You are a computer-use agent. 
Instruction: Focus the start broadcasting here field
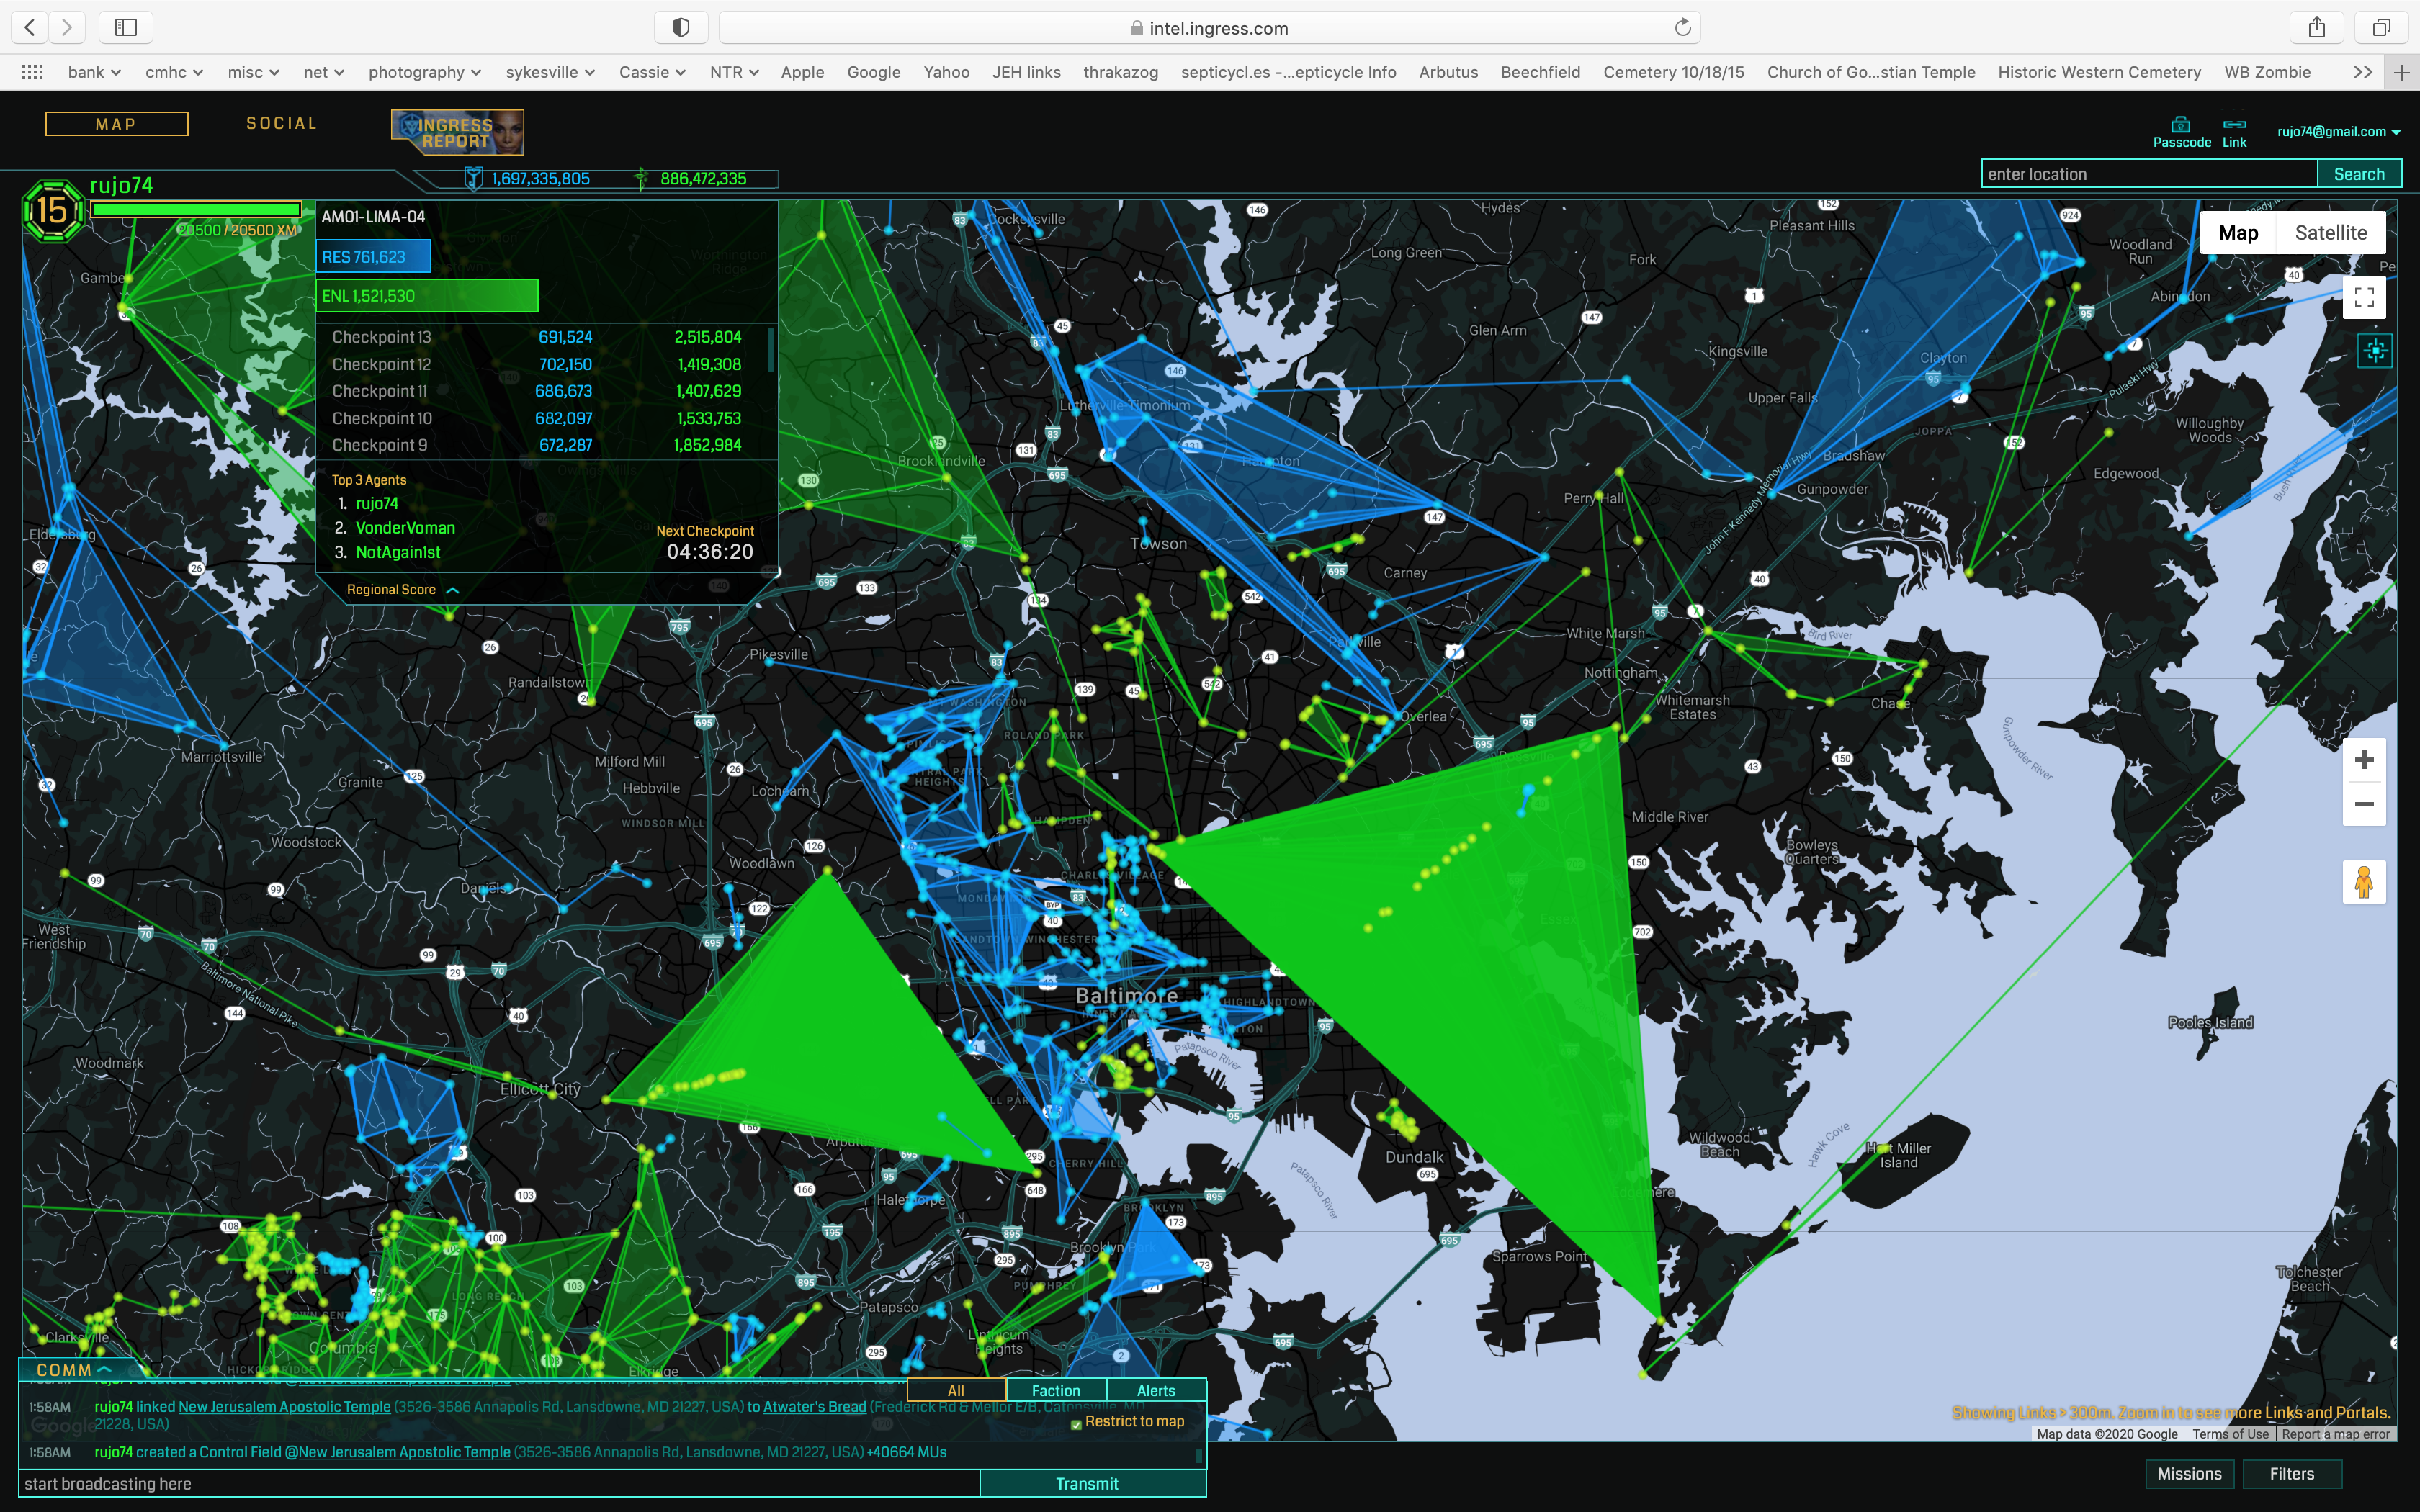pos(500,1483)
